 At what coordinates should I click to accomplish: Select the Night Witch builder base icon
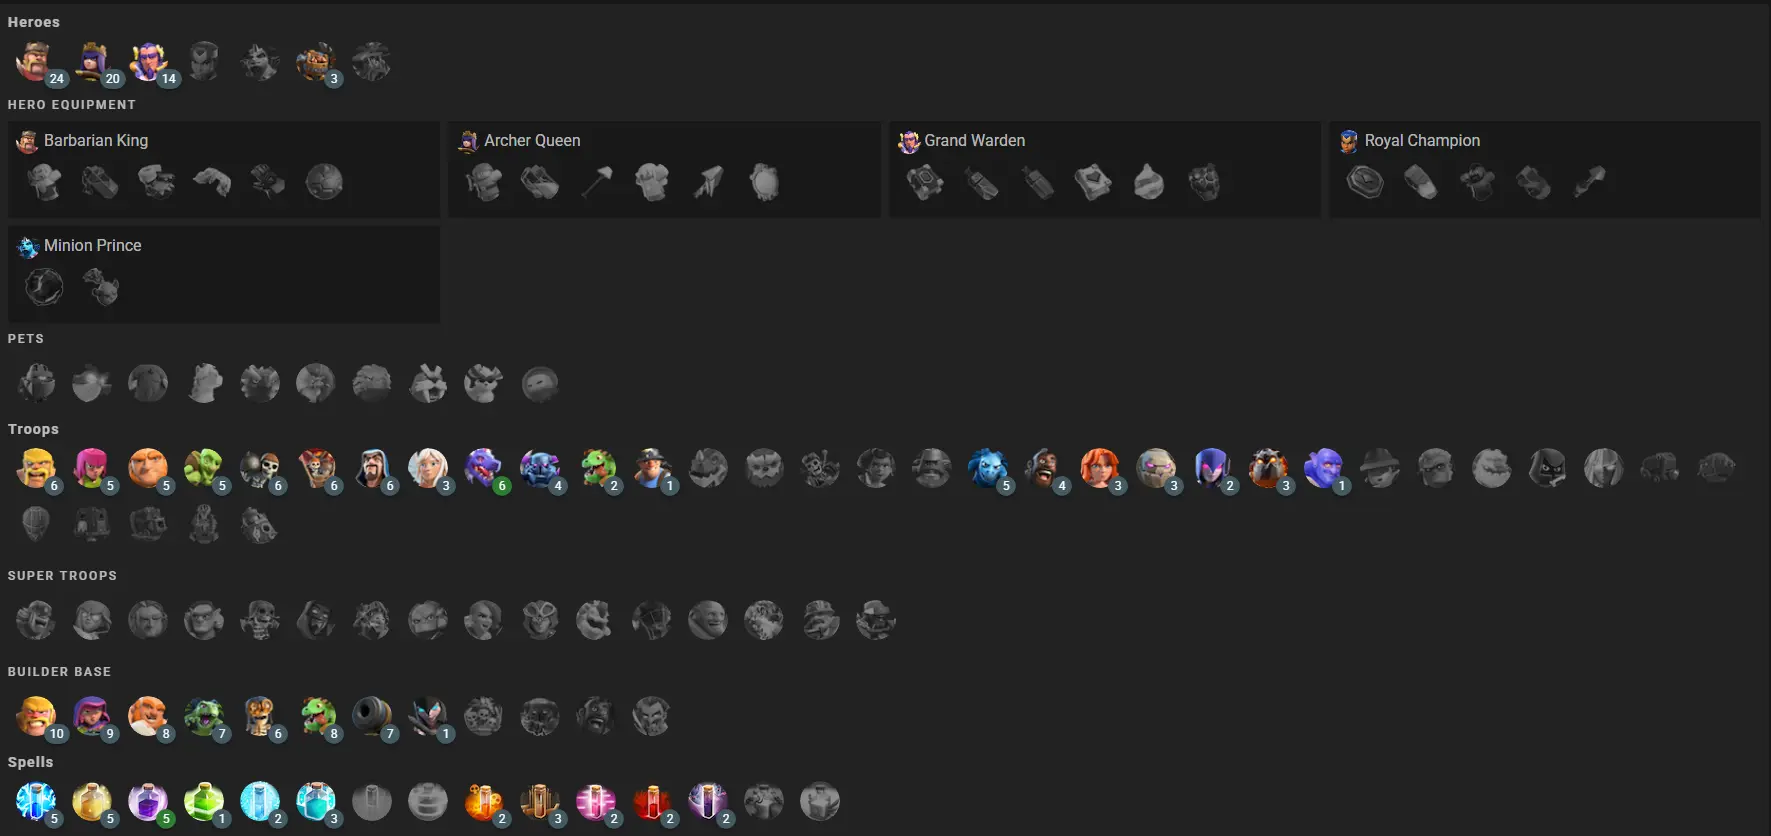pos(428,716)
